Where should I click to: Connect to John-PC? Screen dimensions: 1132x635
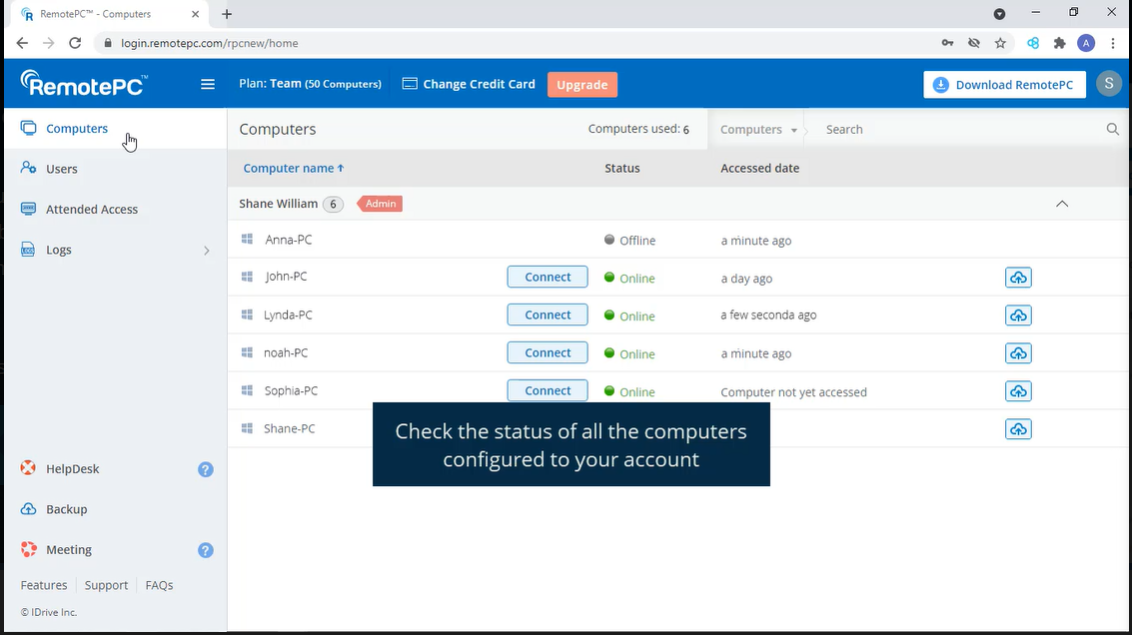pos(547,277)
